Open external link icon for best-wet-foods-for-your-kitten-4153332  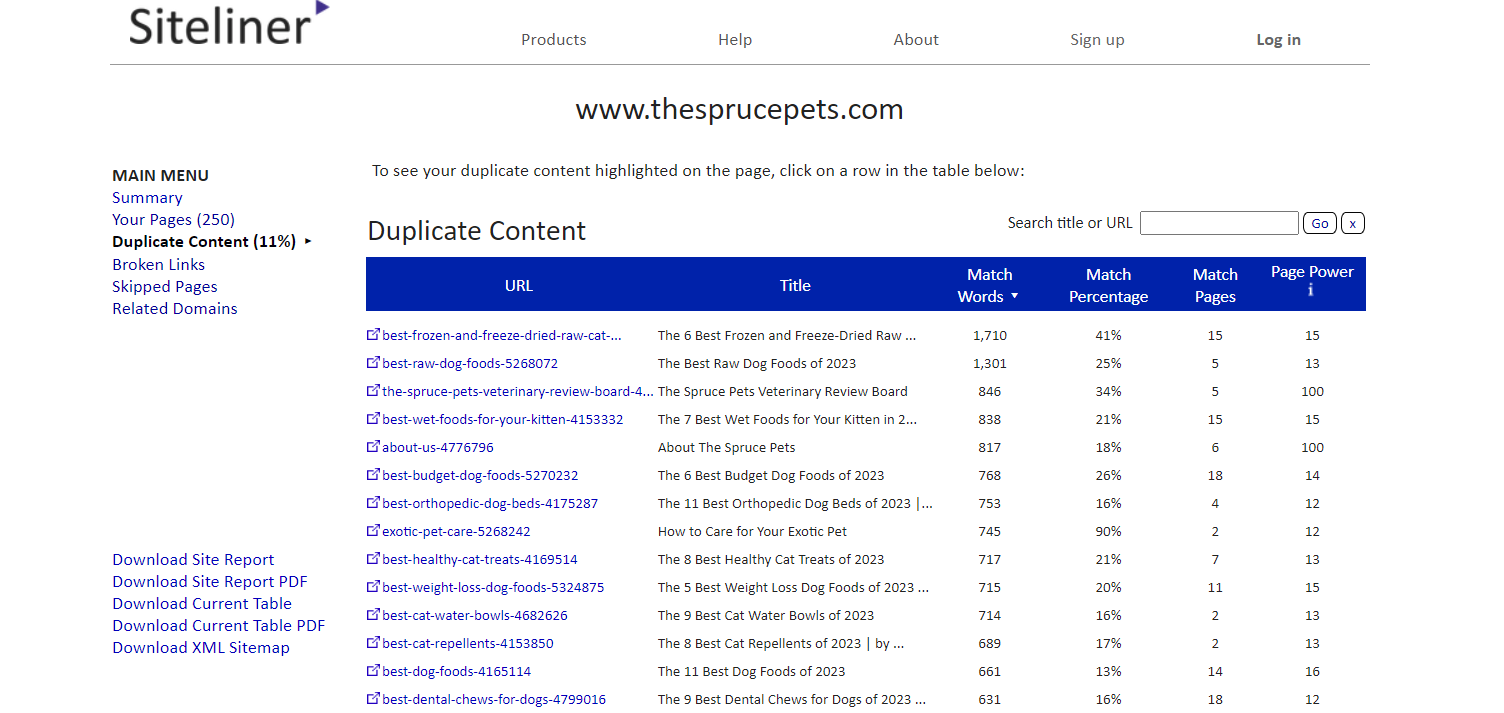click(x=374, y=419)
